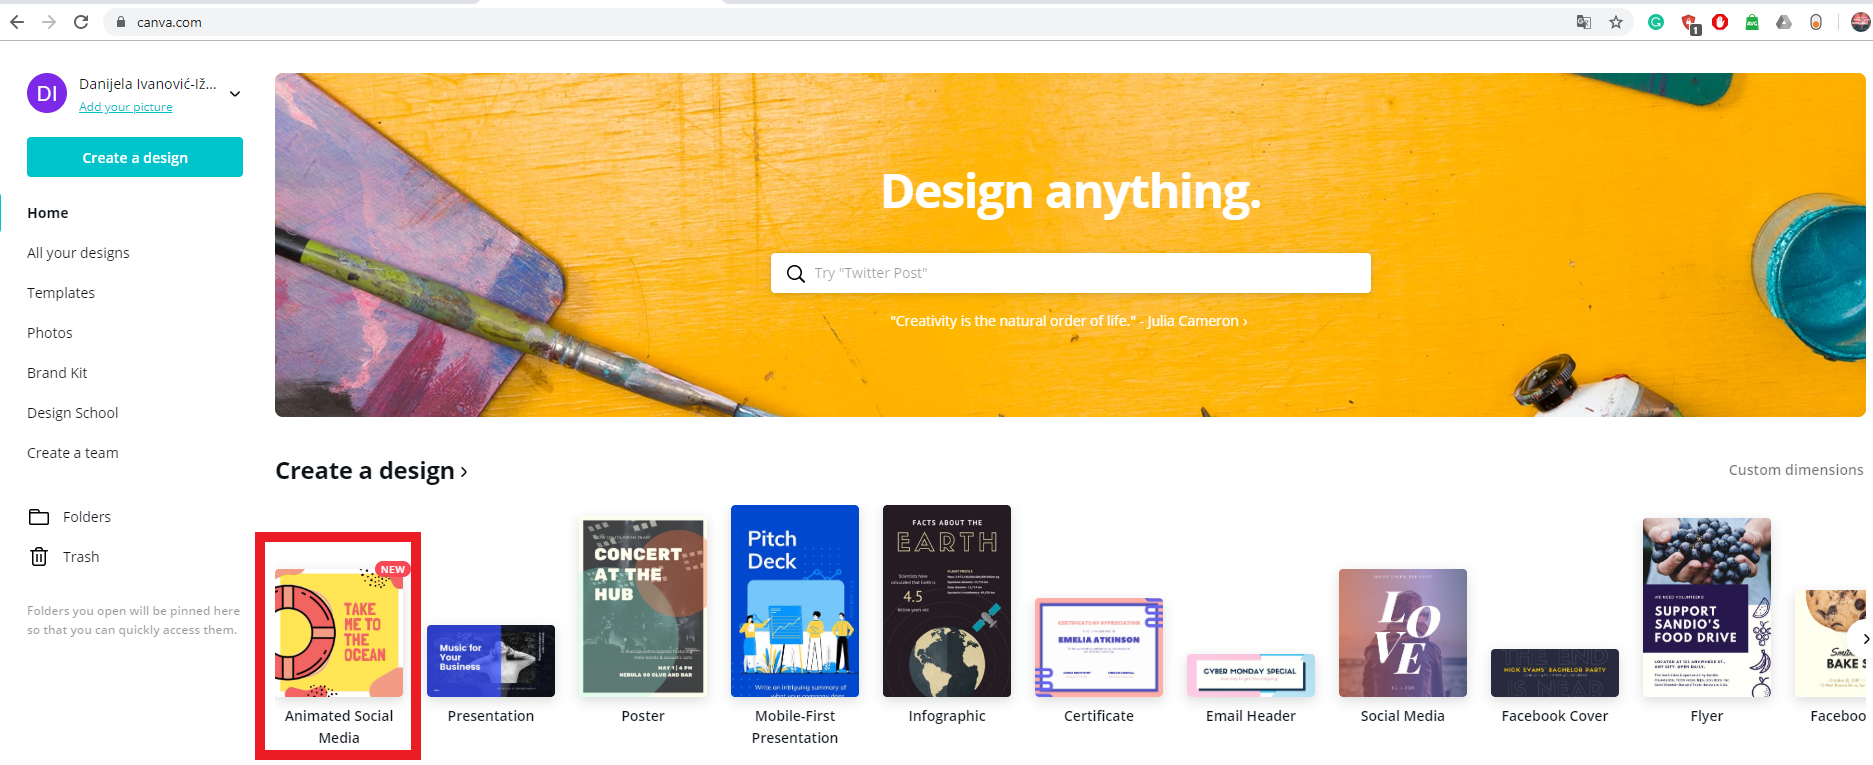The height and width of the screenshot is (765, 1873).
Task: Expand the Create a design heading
Action: 371,471
